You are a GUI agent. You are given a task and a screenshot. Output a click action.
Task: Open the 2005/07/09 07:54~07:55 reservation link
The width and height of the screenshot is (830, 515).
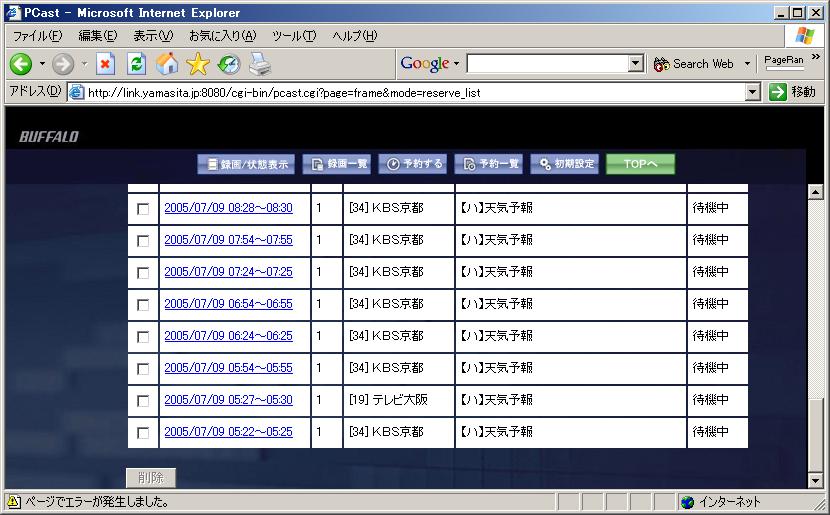coord(228,240)
